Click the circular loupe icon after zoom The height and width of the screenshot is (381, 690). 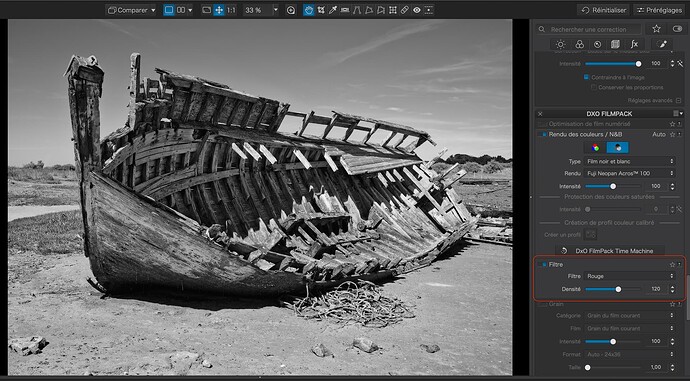(x=291, y=10)
